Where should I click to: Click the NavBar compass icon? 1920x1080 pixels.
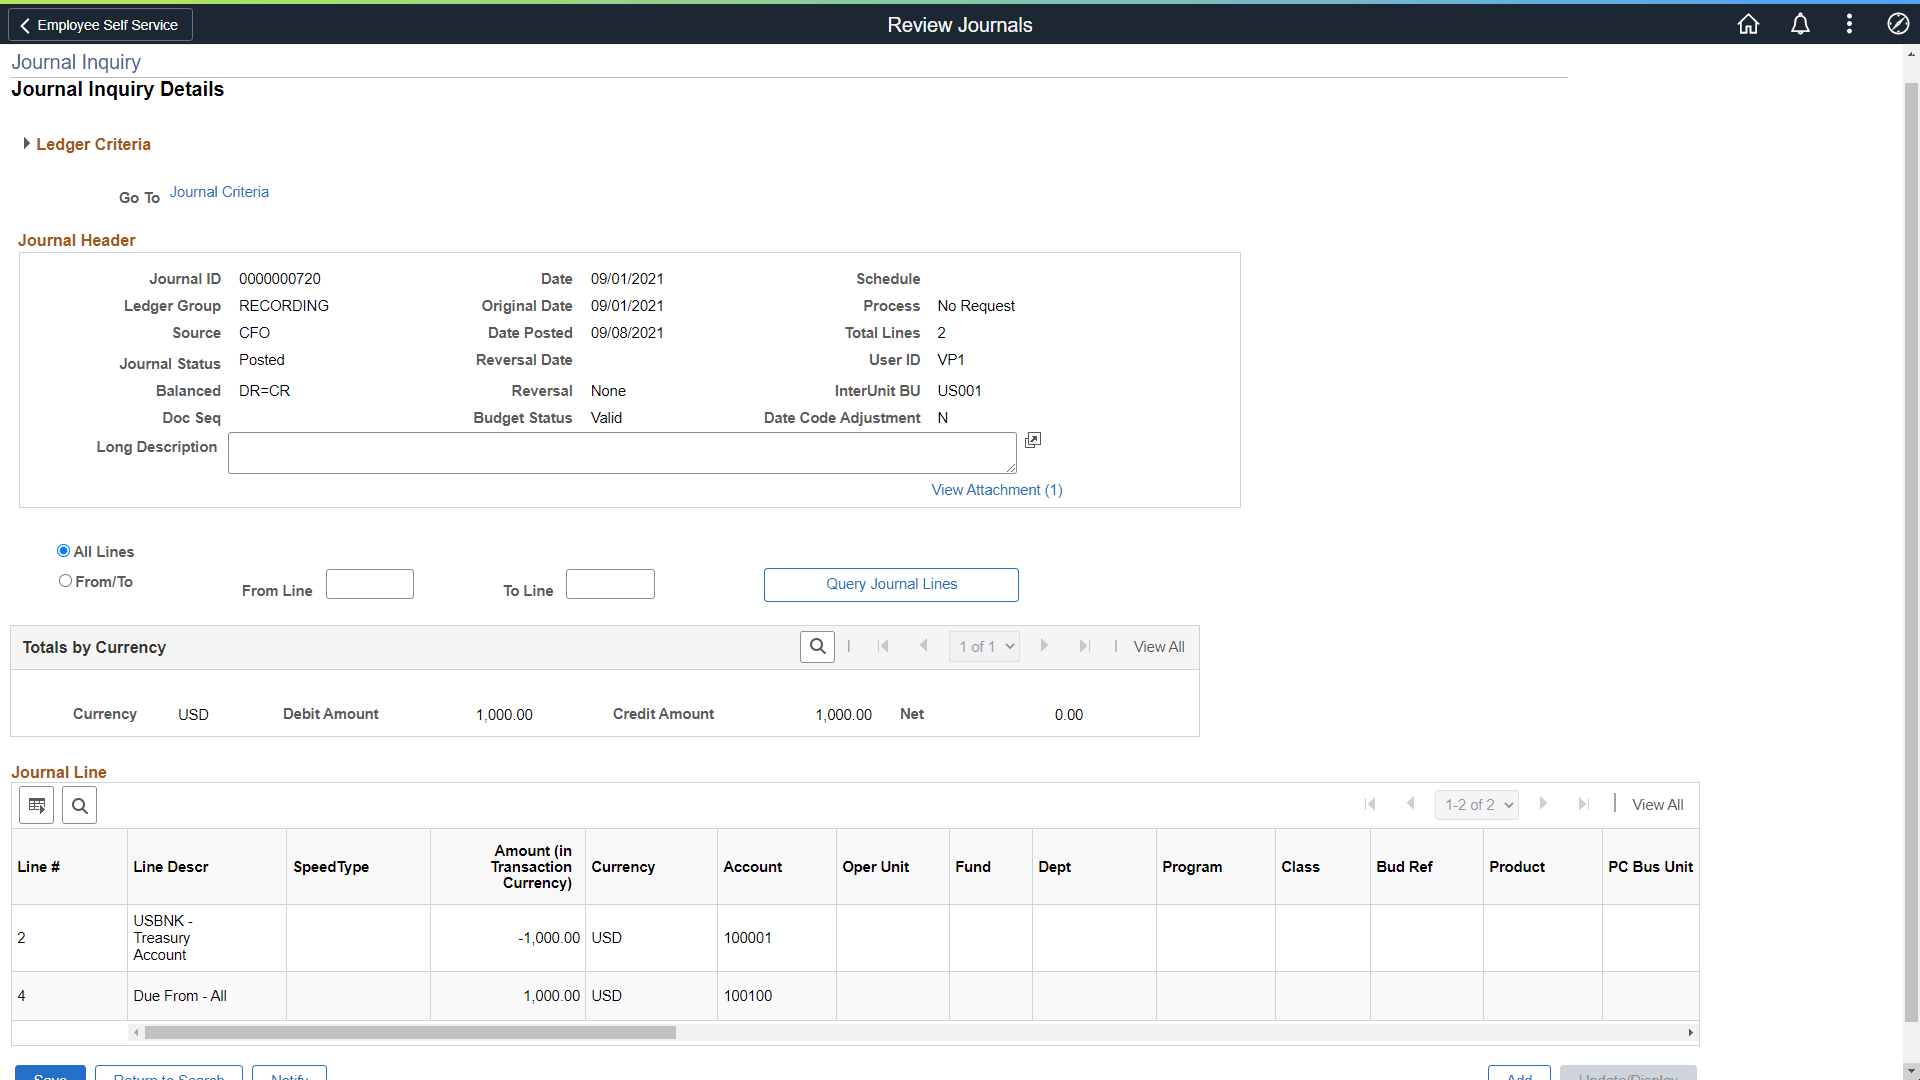[x=1897, y=24]
